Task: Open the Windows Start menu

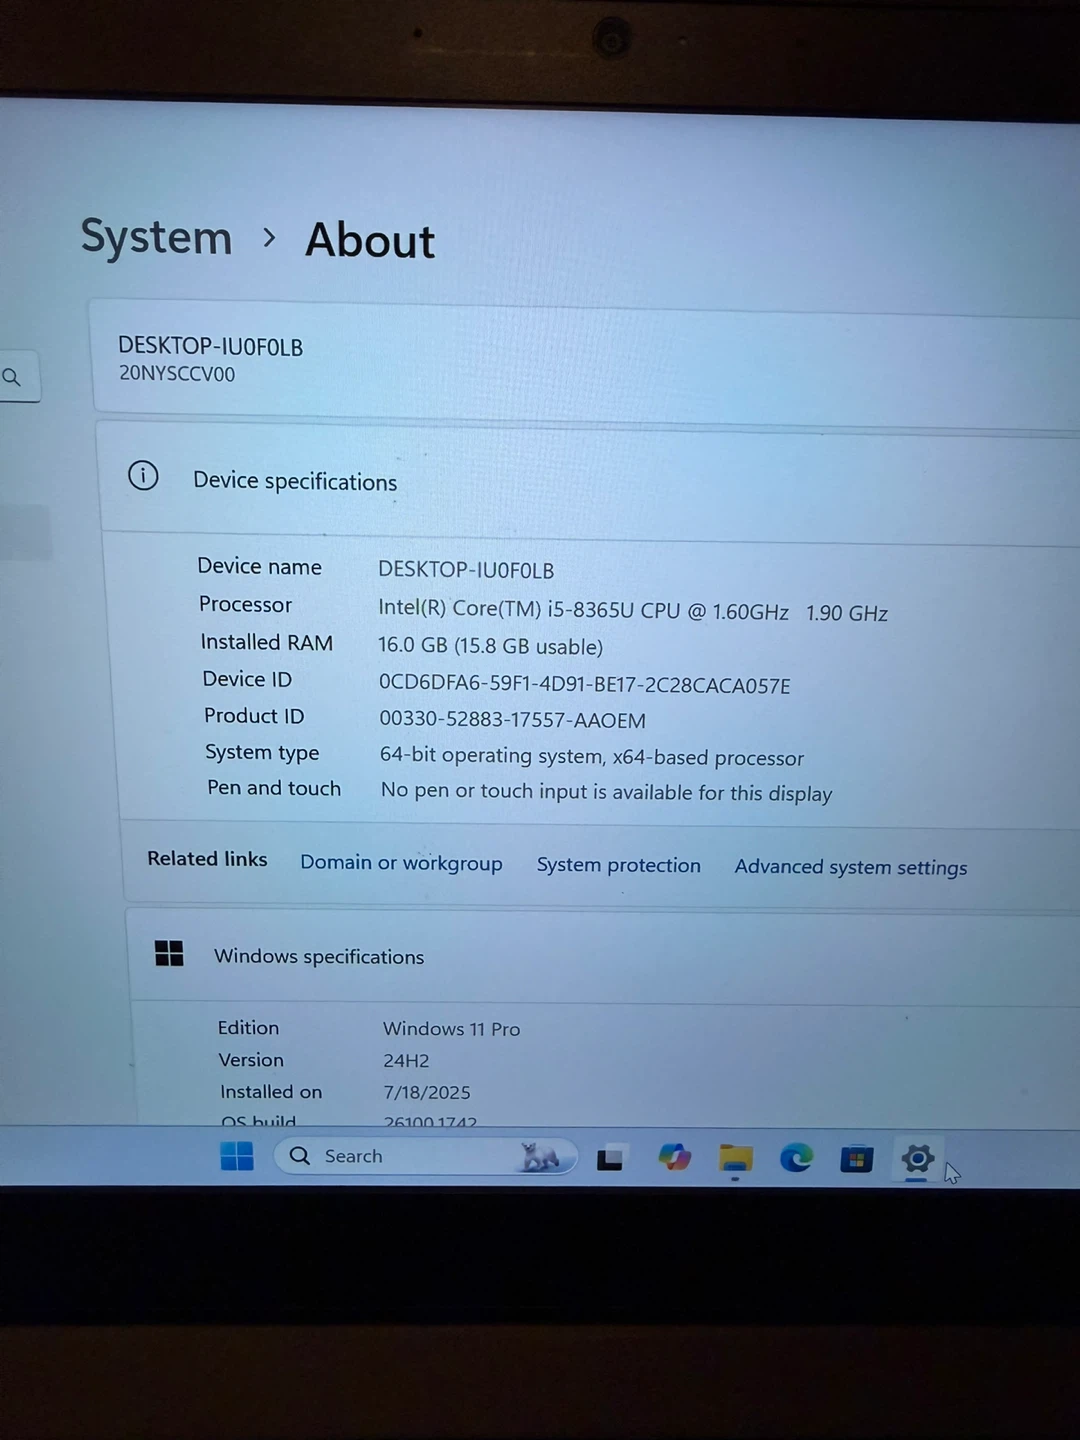Action: coord(237,1156)
